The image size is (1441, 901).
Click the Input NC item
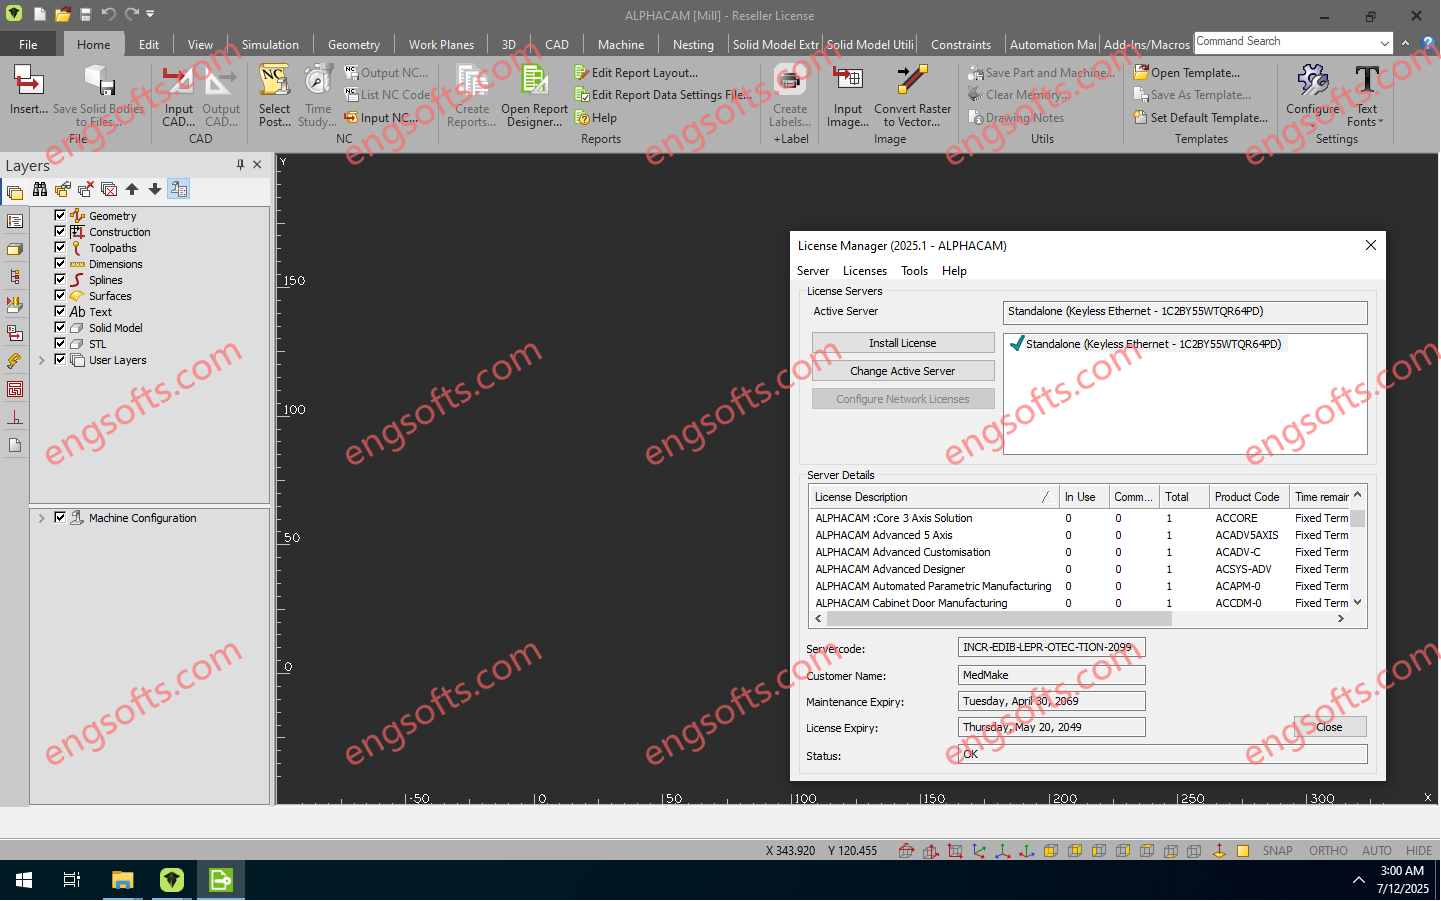tap(381, 118)
